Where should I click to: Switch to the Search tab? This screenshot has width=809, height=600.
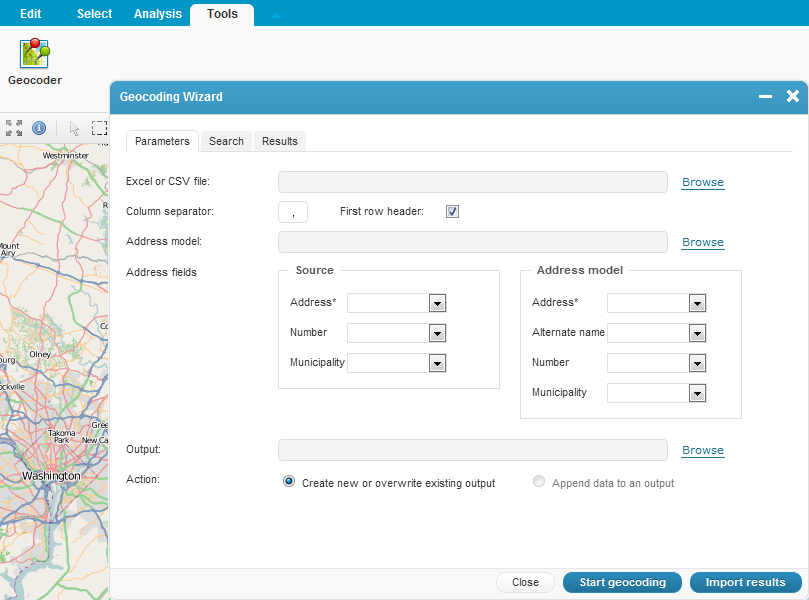[225, 141]
